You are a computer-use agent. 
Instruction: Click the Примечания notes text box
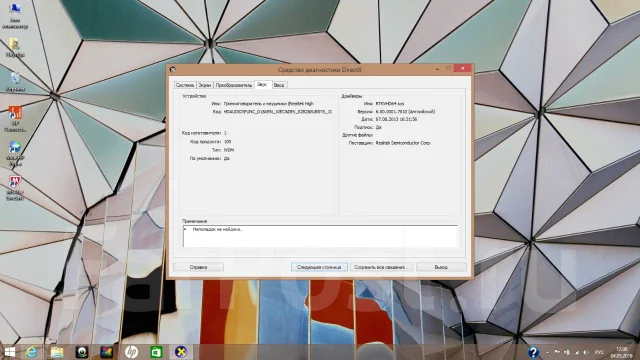click(x=320, y=236)
